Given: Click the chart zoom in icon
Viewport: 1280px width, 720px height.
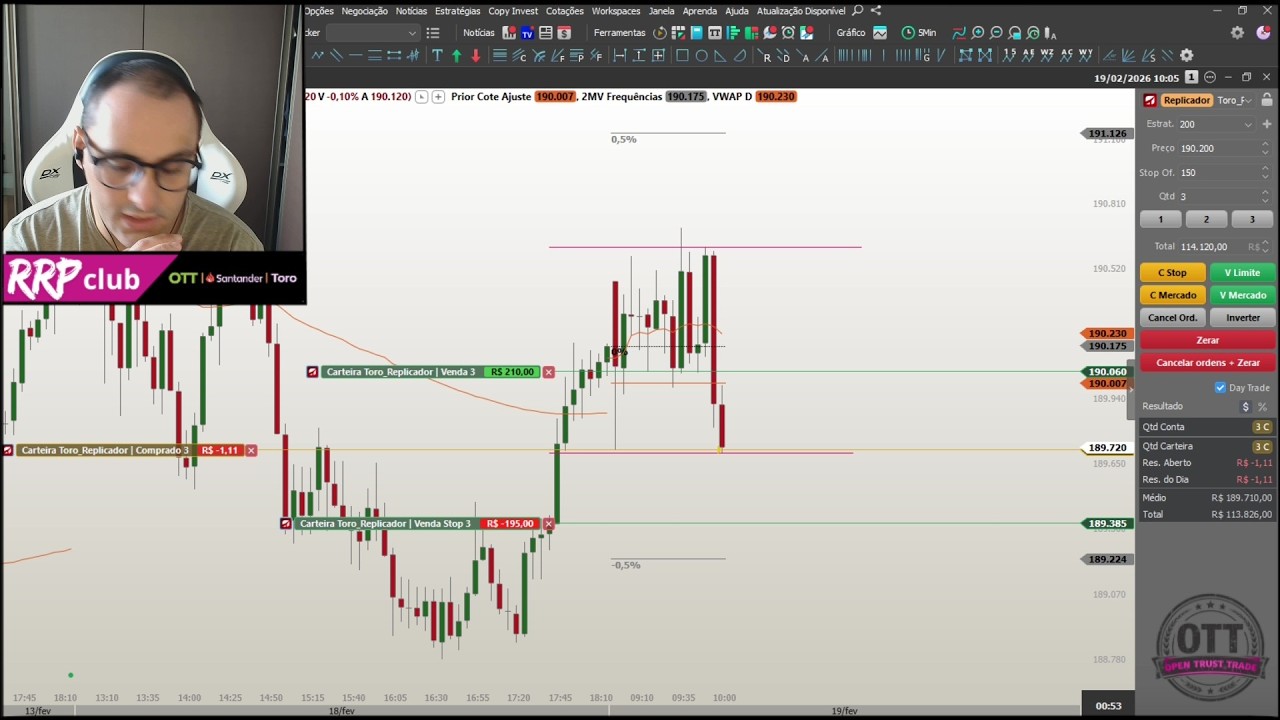Looking at the screenshot, I should coord(978,33).
